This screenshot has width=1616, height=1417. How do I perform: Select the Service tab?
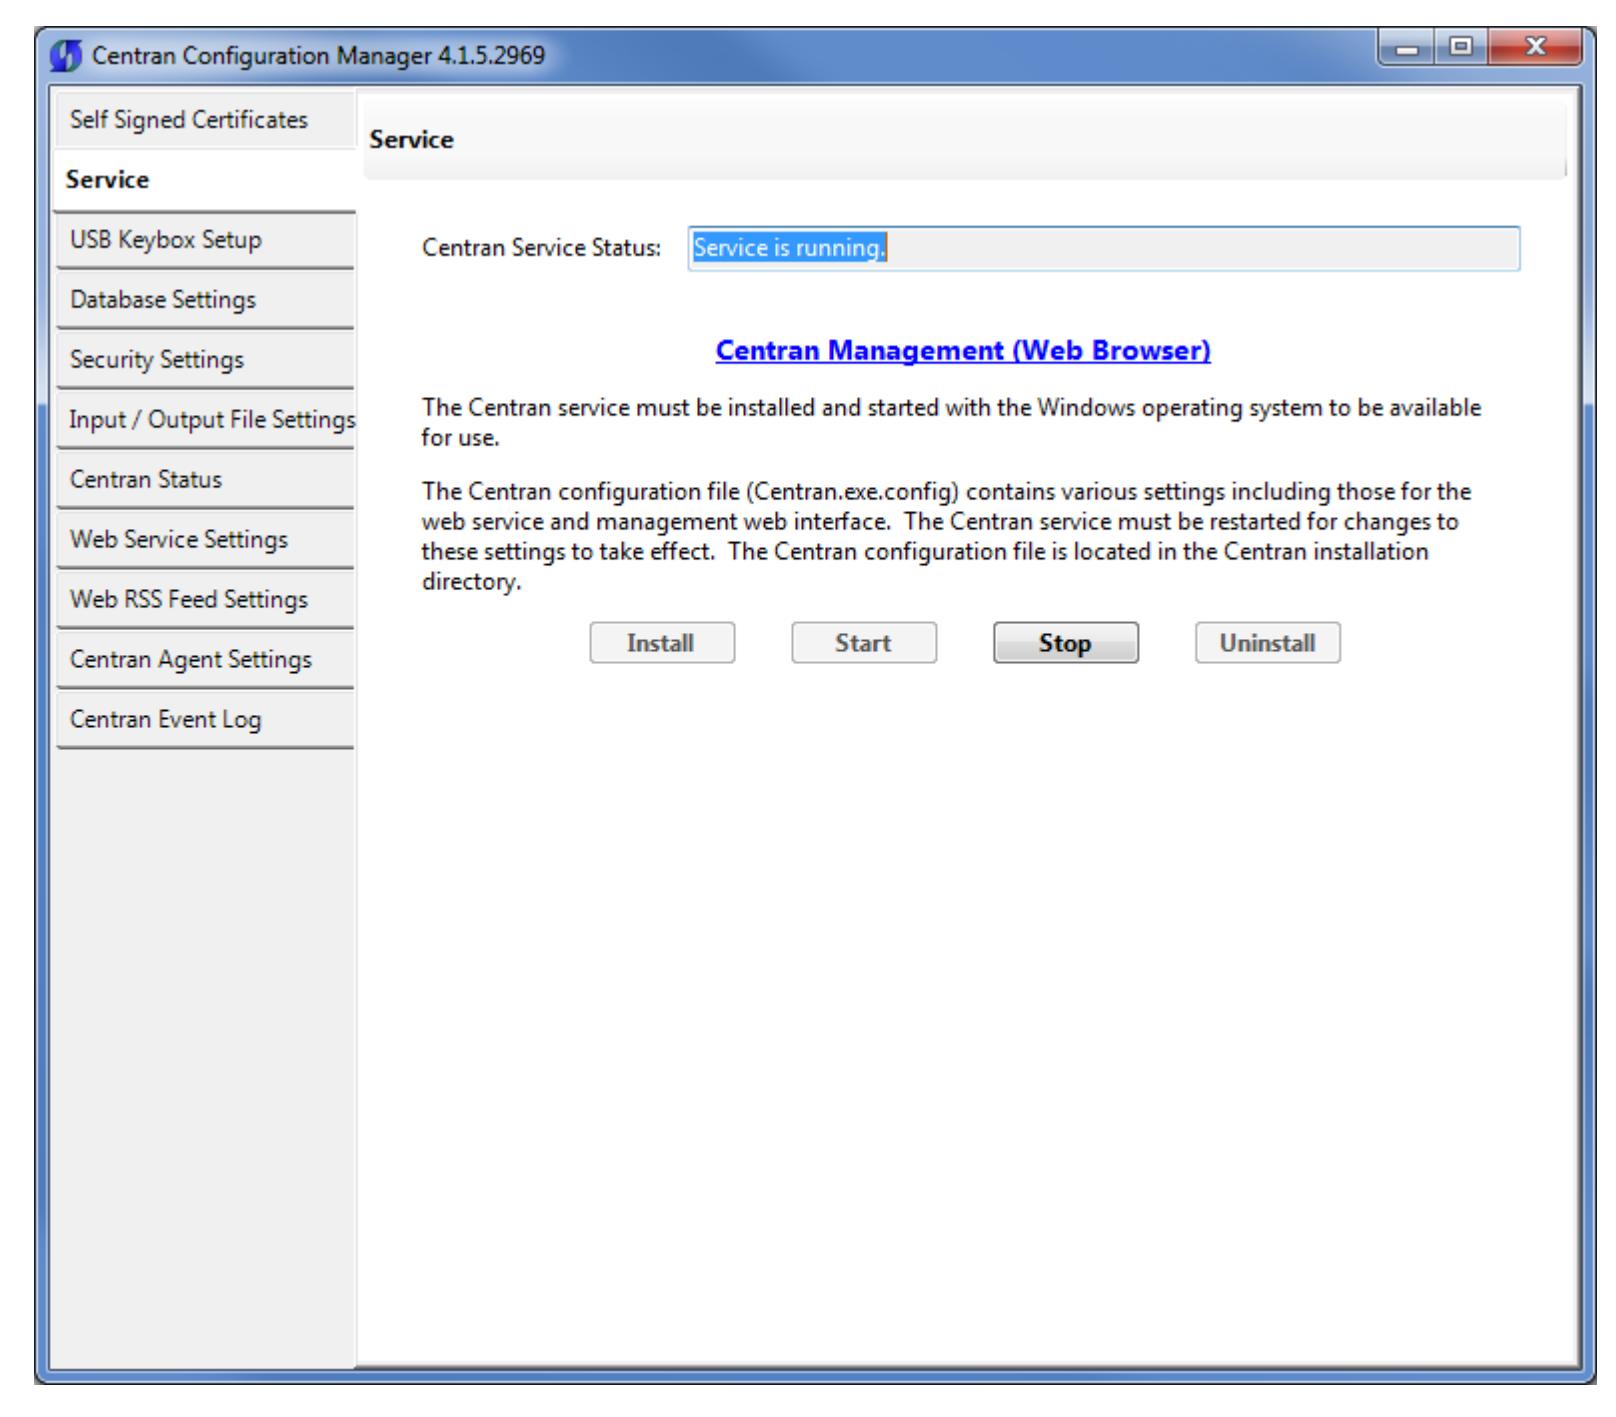[205, 180]
